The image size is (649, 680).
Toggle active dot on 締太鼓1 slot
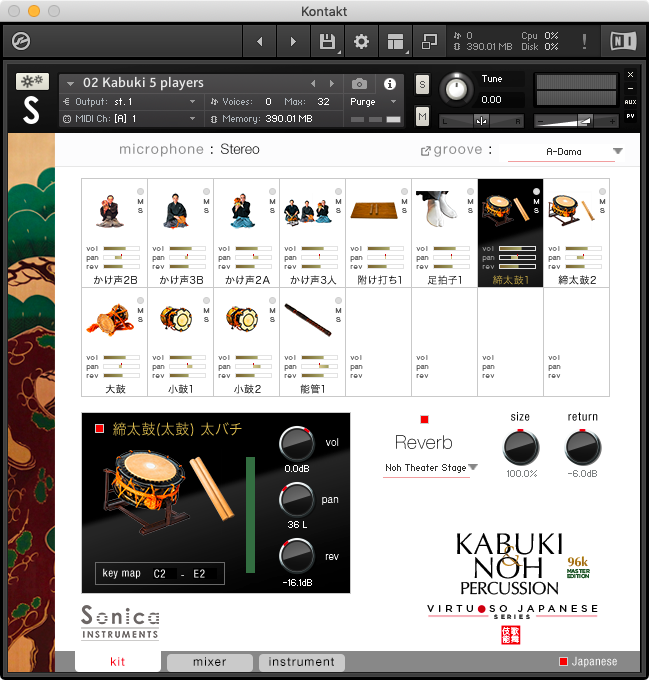[x=536, y=191]
